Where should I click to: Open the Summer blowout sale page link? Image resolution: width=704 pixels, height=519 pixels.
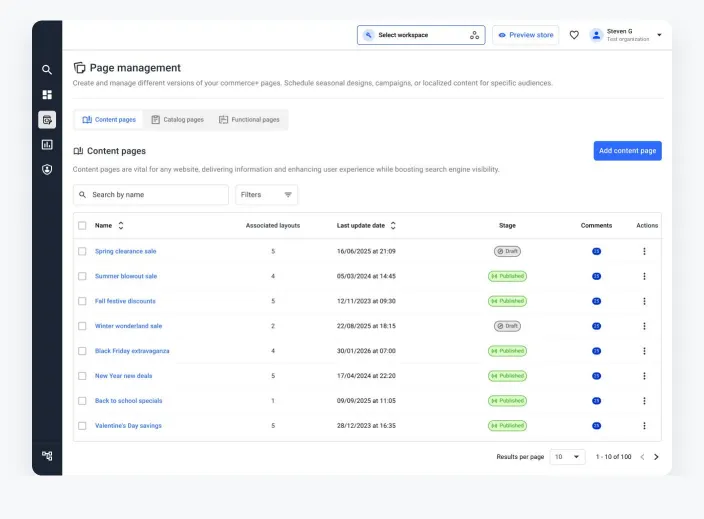126,276
